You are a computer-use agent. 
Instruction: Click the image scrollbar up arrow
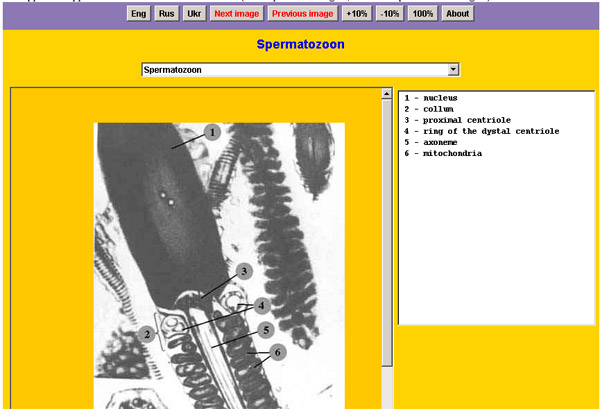(386, 95)
